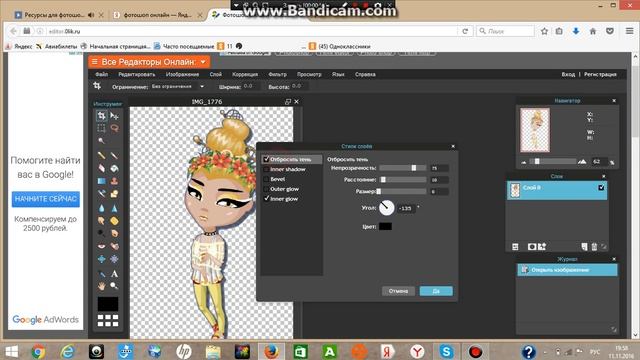Open the Редактировать menu
Viewport: 640px width, 360px height.
[x=137, y=74]
